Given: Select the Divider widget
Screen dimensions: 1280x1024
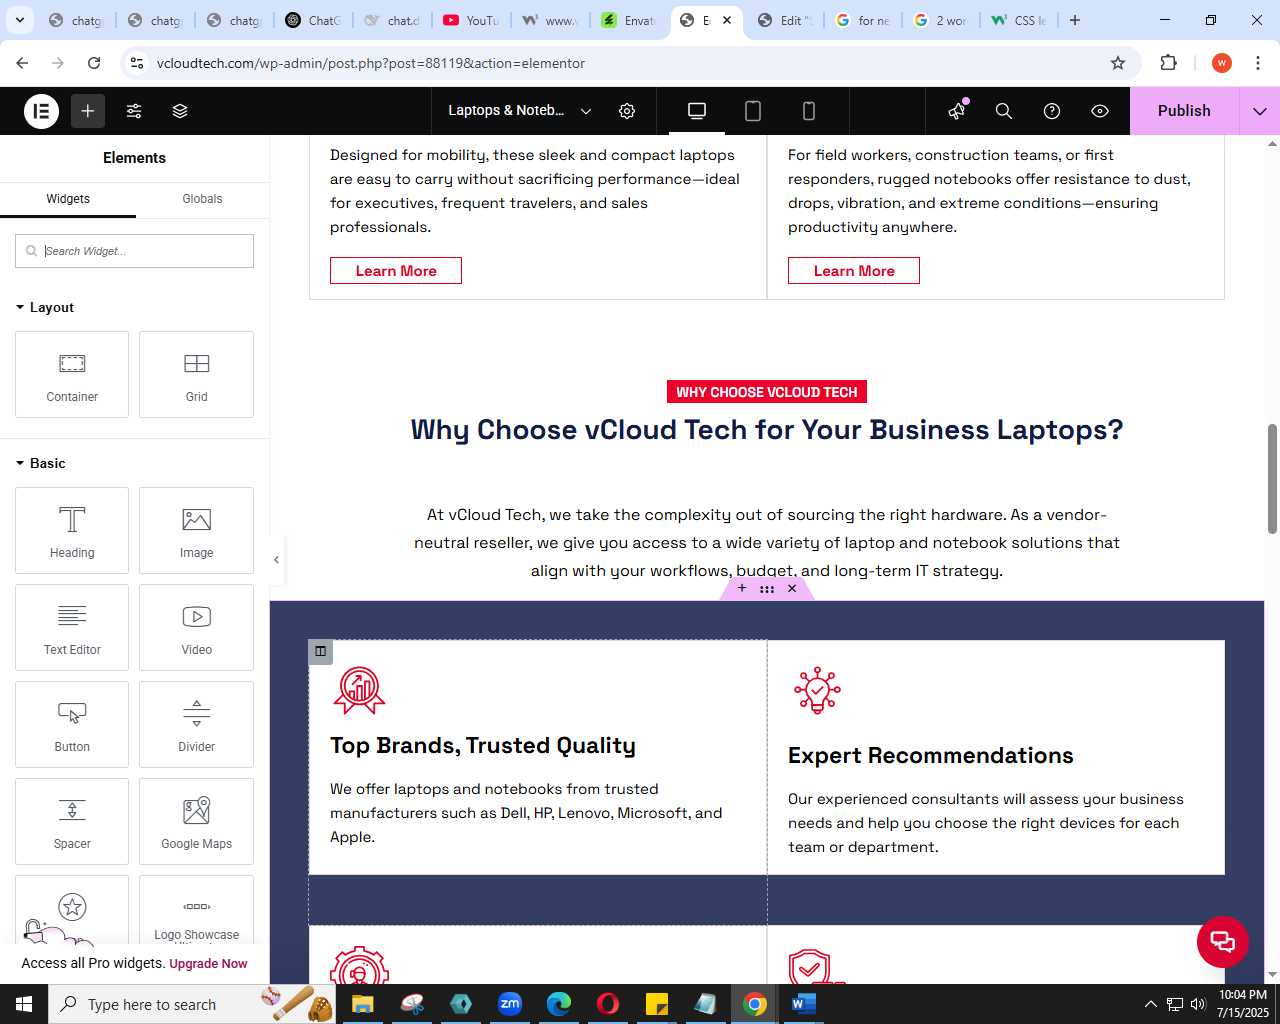Looking at the screenshot, I should click(196, 724).
